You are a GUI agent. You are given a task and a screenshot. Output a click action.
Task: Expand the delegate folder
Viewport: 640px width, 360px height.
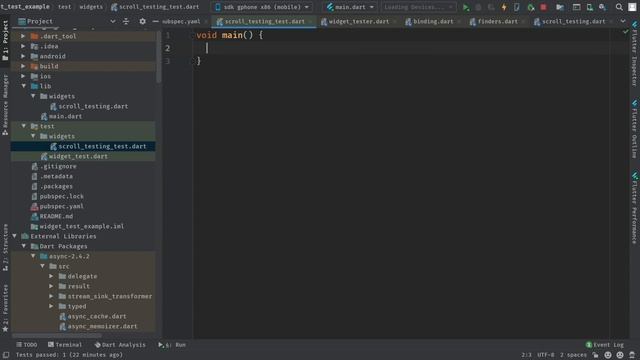(51, 276)
